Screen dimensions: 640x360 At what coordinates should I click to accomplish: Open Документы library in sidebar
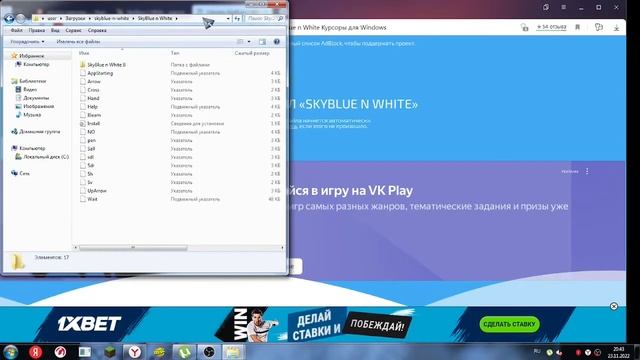click(x=36, y=98)
